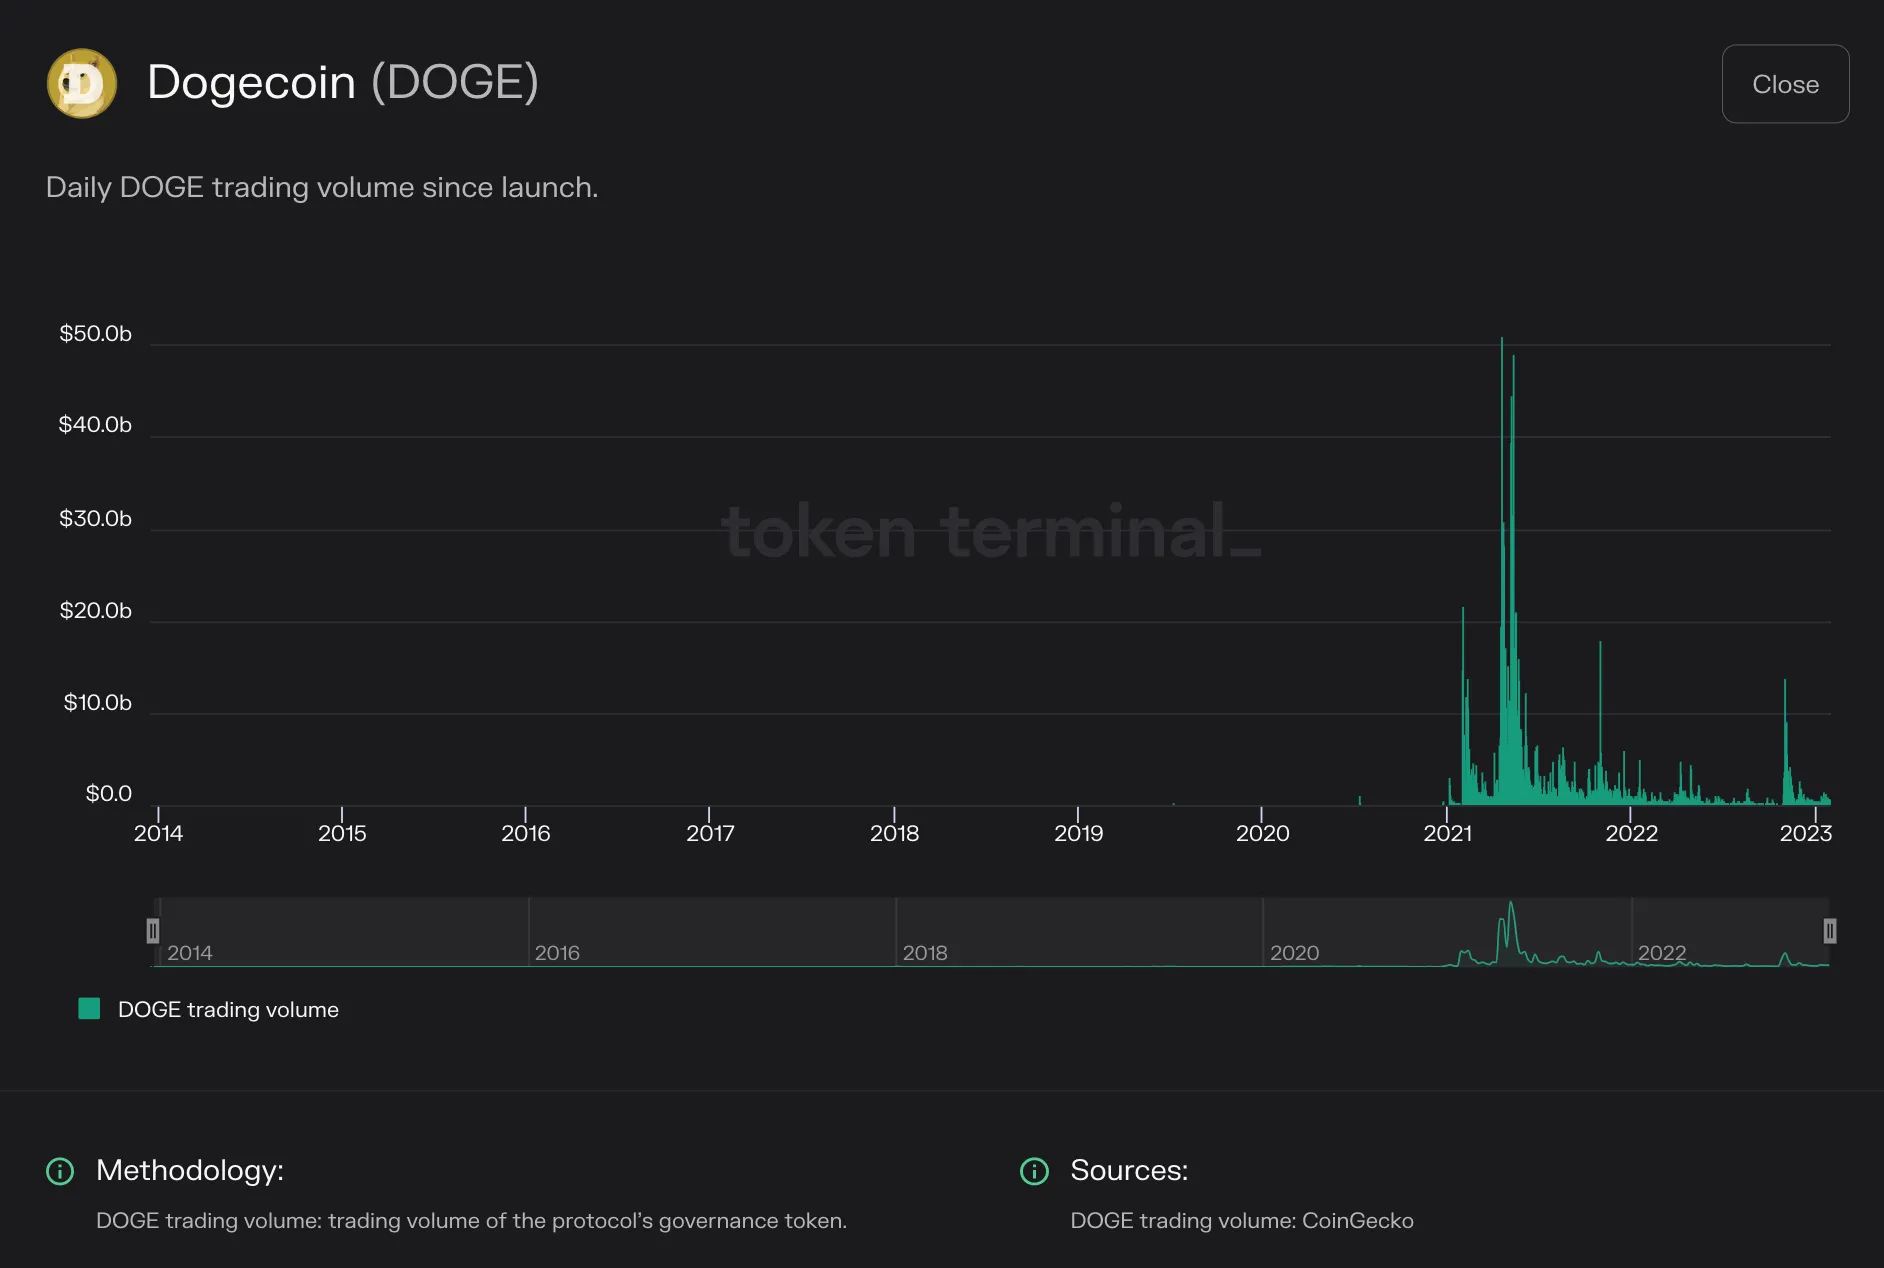Viewport: 1884px width, 1268px height.
Task: Click the 2016 x-axis label on chart
Action: 526,833
